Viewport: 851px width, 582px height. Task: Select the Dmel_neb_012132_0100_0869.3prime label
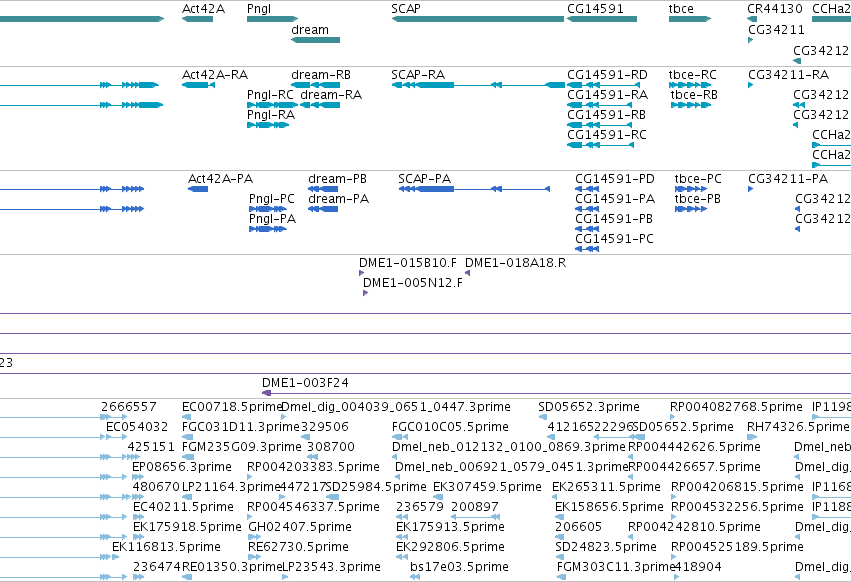click(x=509, y=447)
